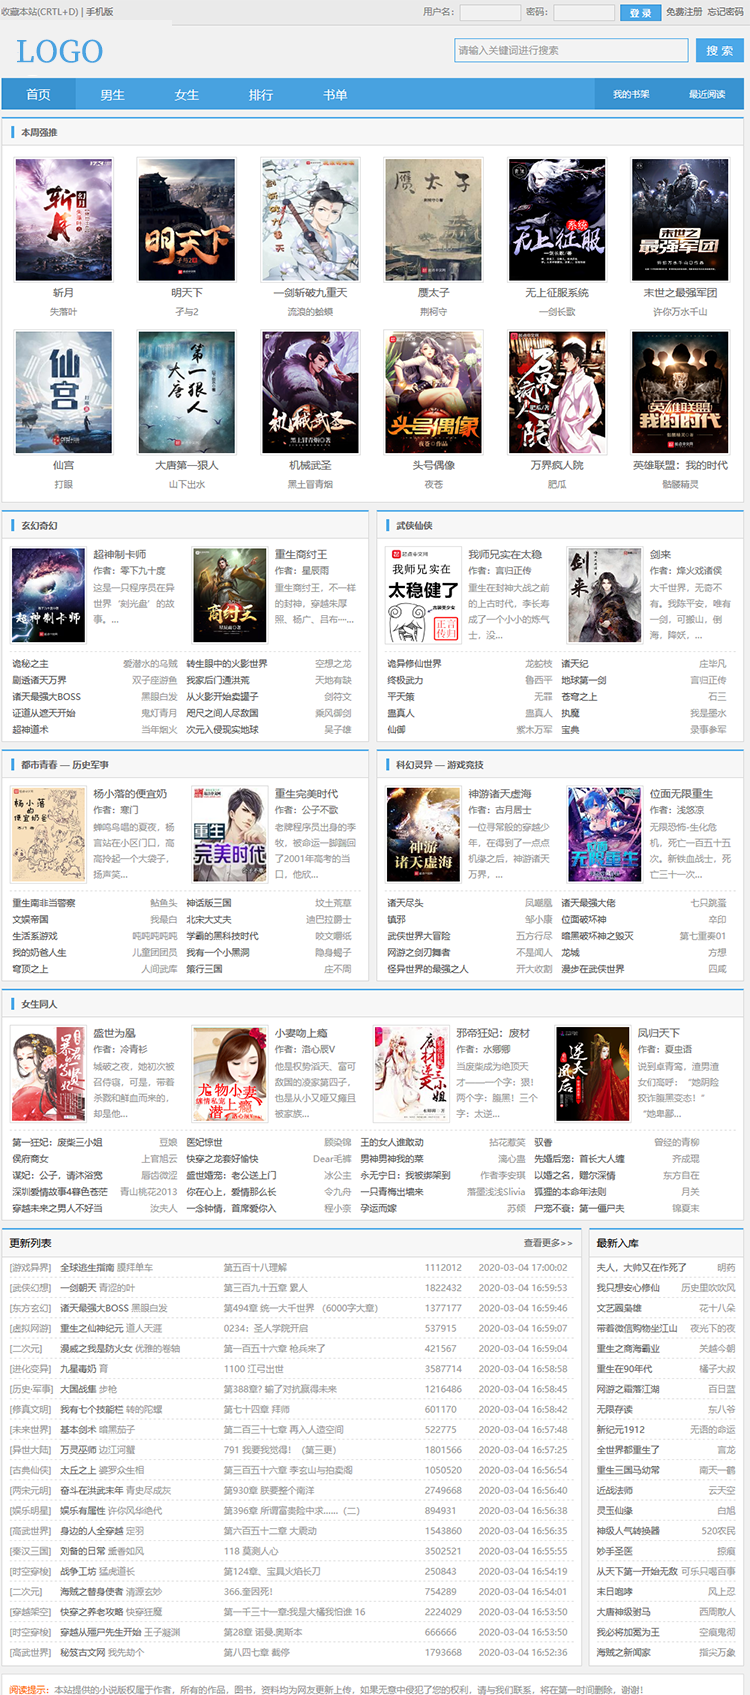
Task: Click 新纪元1912 in 最新入库
Action: point(621,1430)
